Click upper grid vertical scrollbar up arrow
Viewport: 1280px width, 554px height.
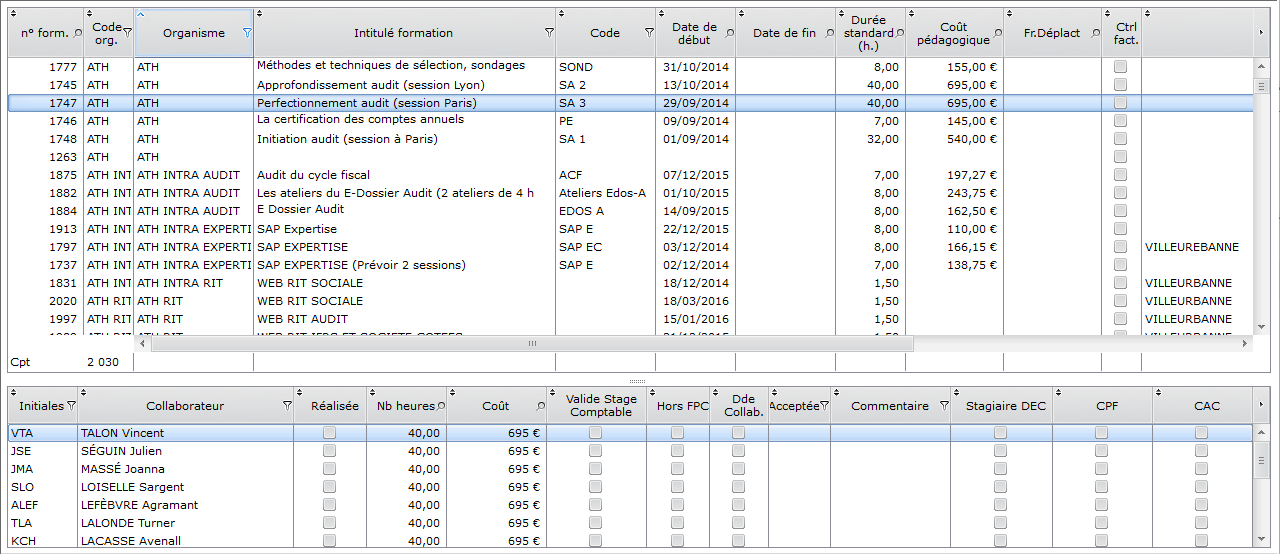tap(1261, 65)
